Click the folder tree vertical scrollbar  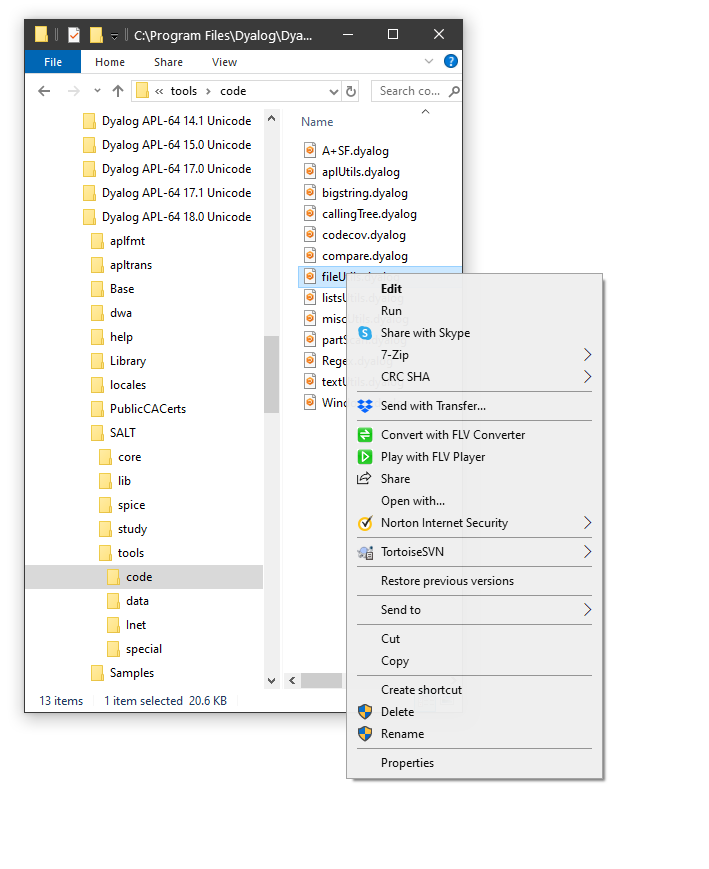click(271, 374)
